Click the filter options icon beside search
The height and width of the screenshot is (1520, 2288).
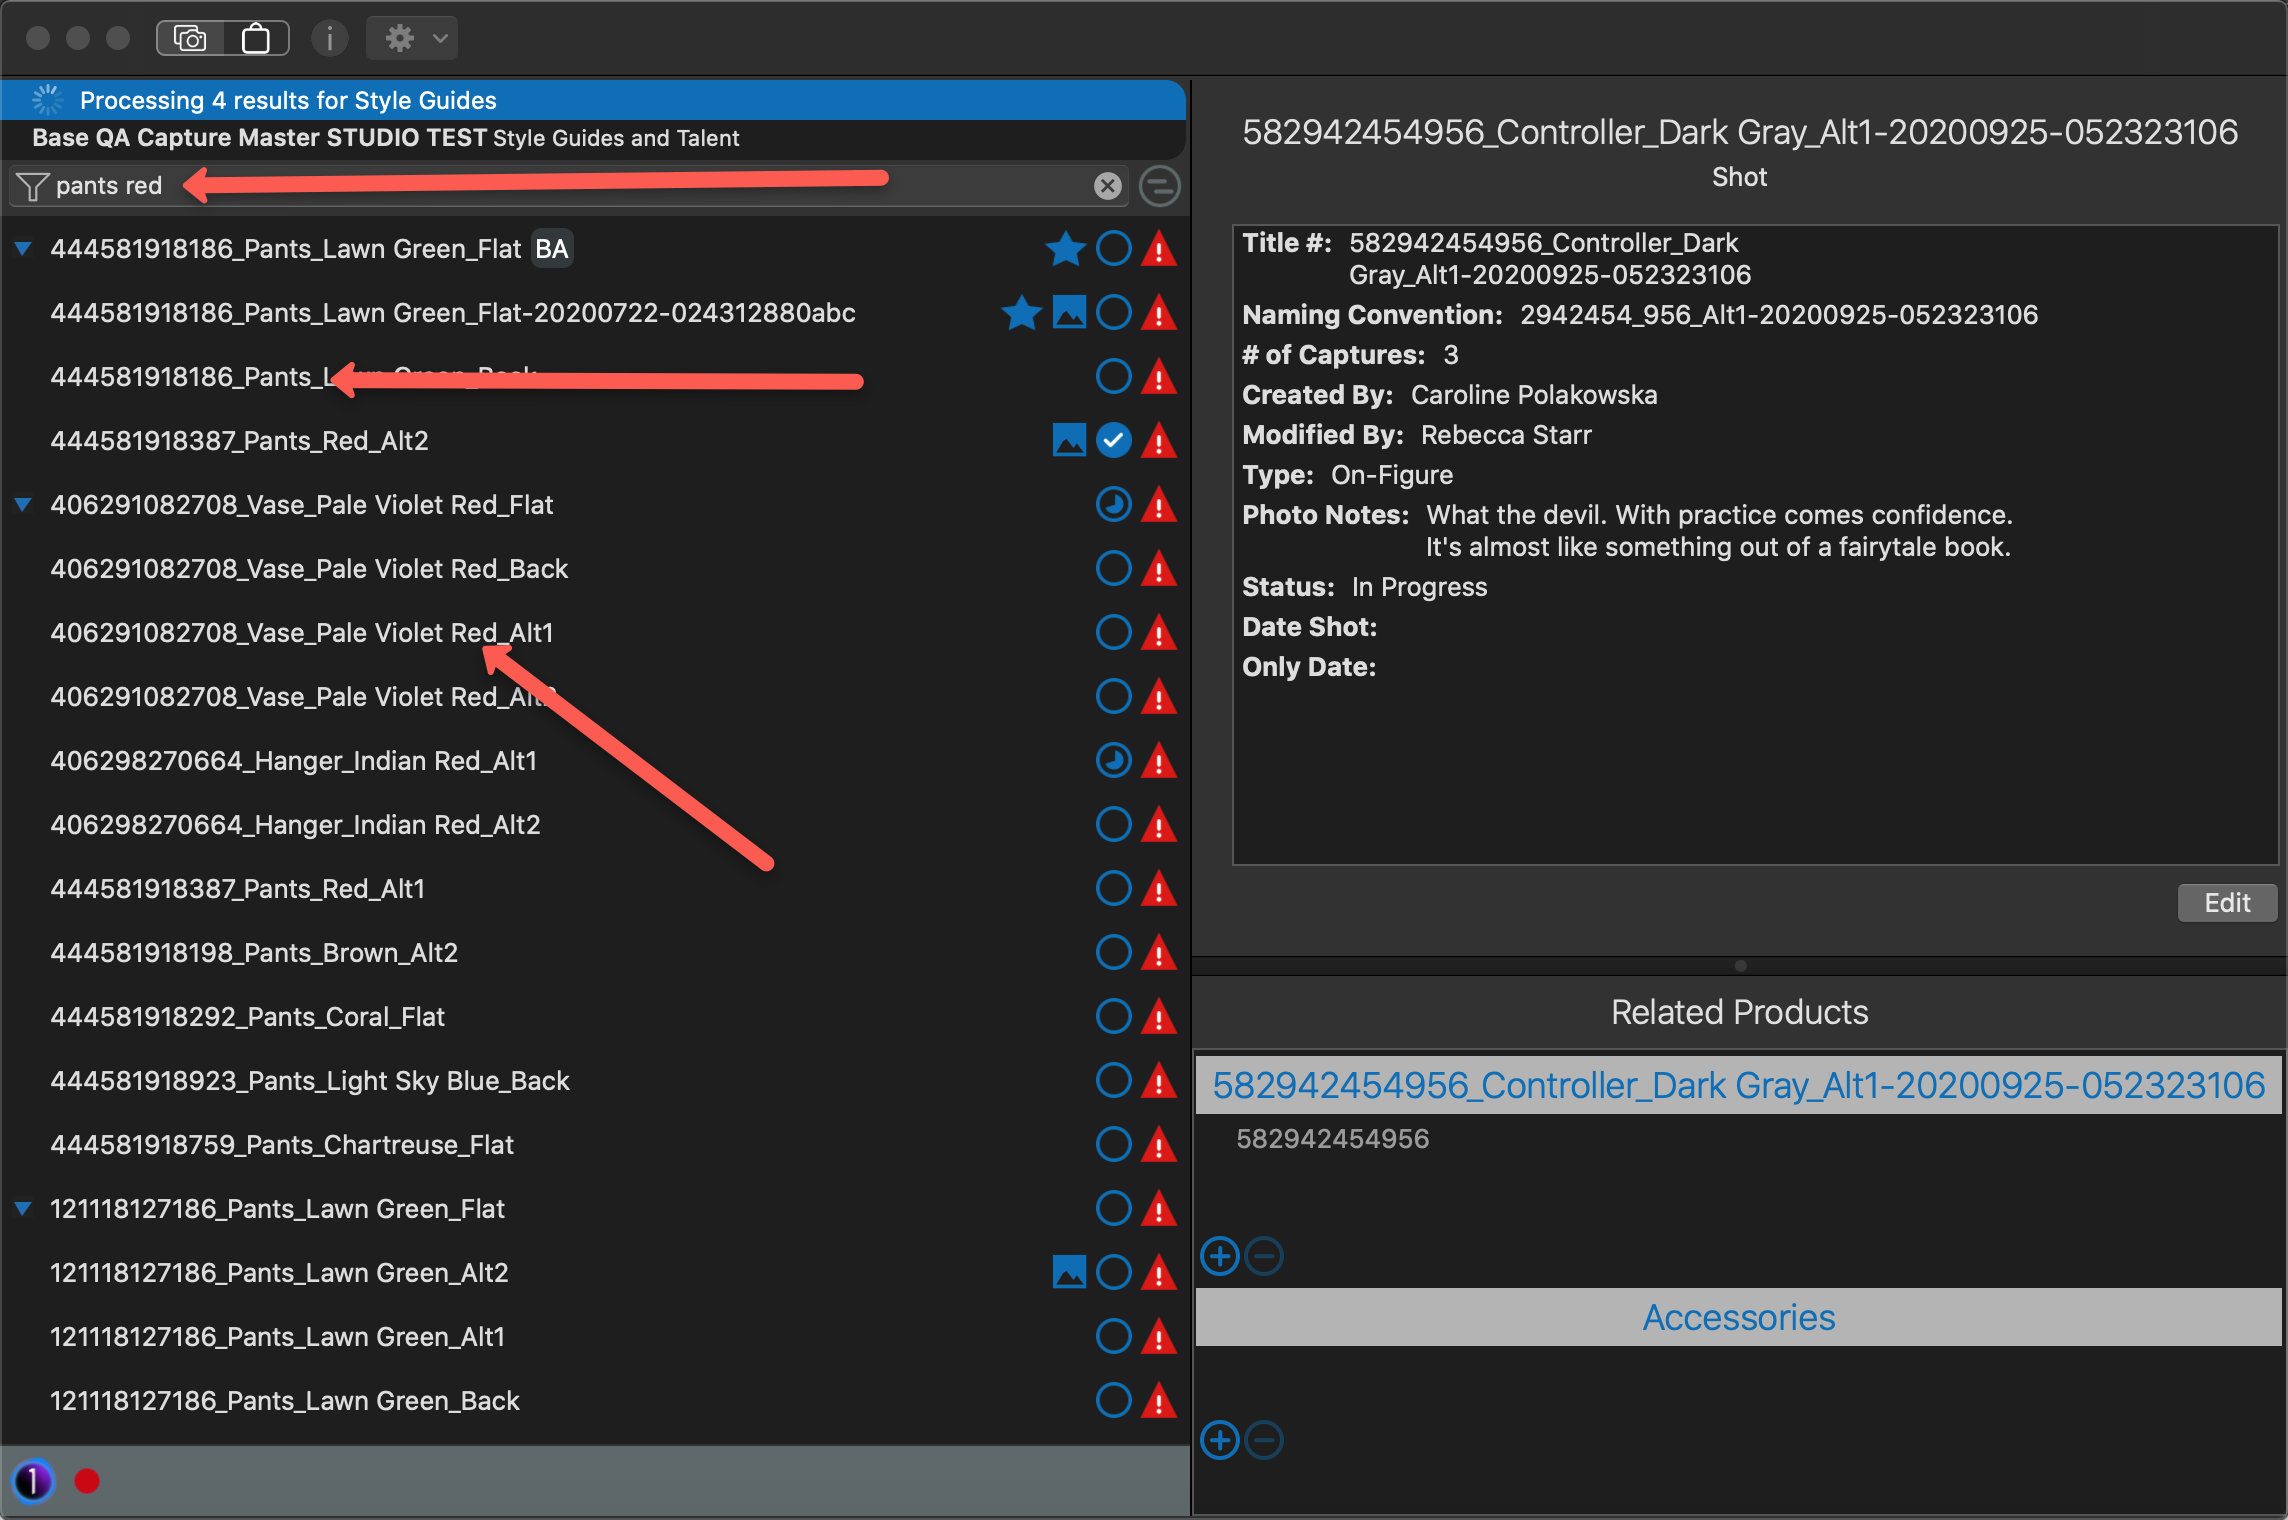pyautogui.click(x=1160, y=186)
